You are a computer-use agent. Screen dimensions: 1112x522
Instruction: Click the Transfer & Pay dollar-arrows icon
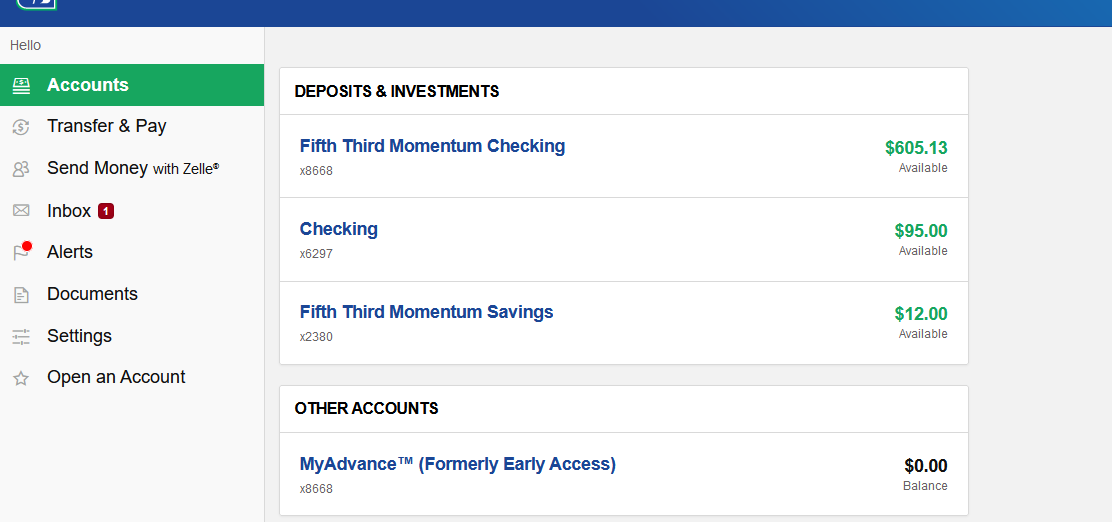(21, 127)
